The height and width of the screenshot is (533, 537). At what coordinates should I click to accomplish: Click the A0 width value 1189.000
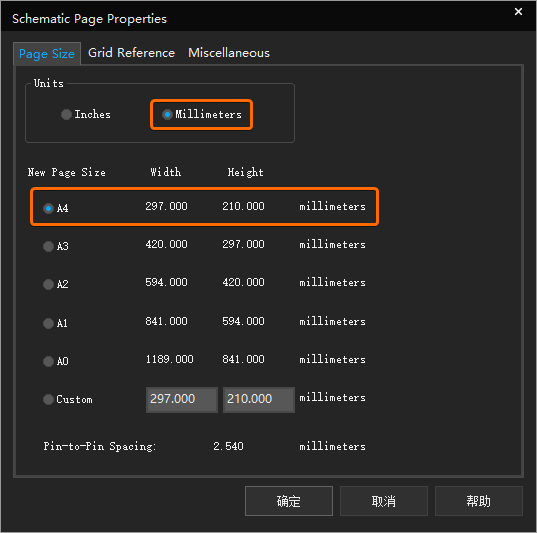[x=170, y=359]
